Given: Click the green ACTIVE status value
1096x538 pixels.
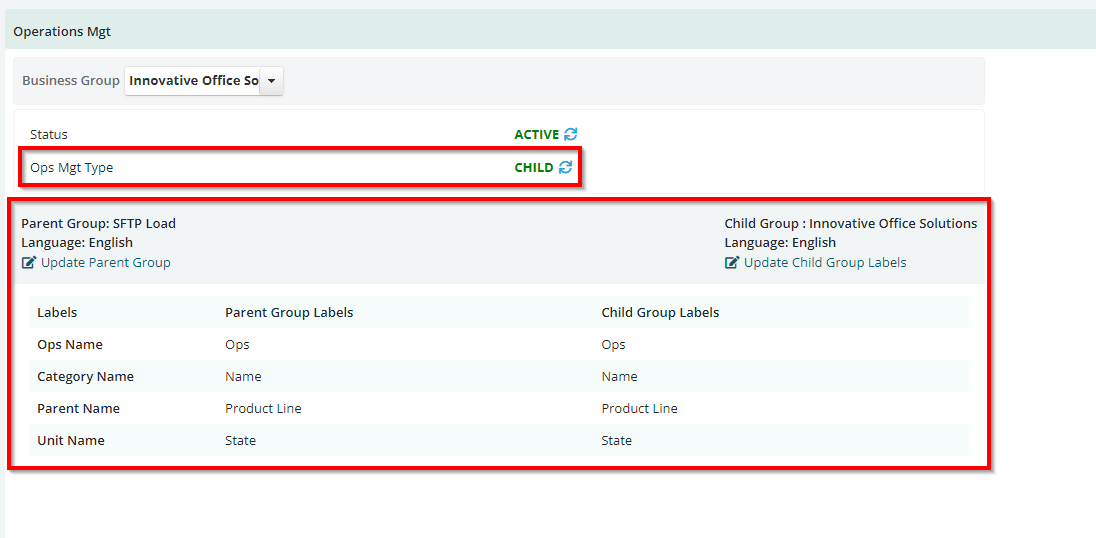Looking at the screenshot, I should (x=537, y=134).
